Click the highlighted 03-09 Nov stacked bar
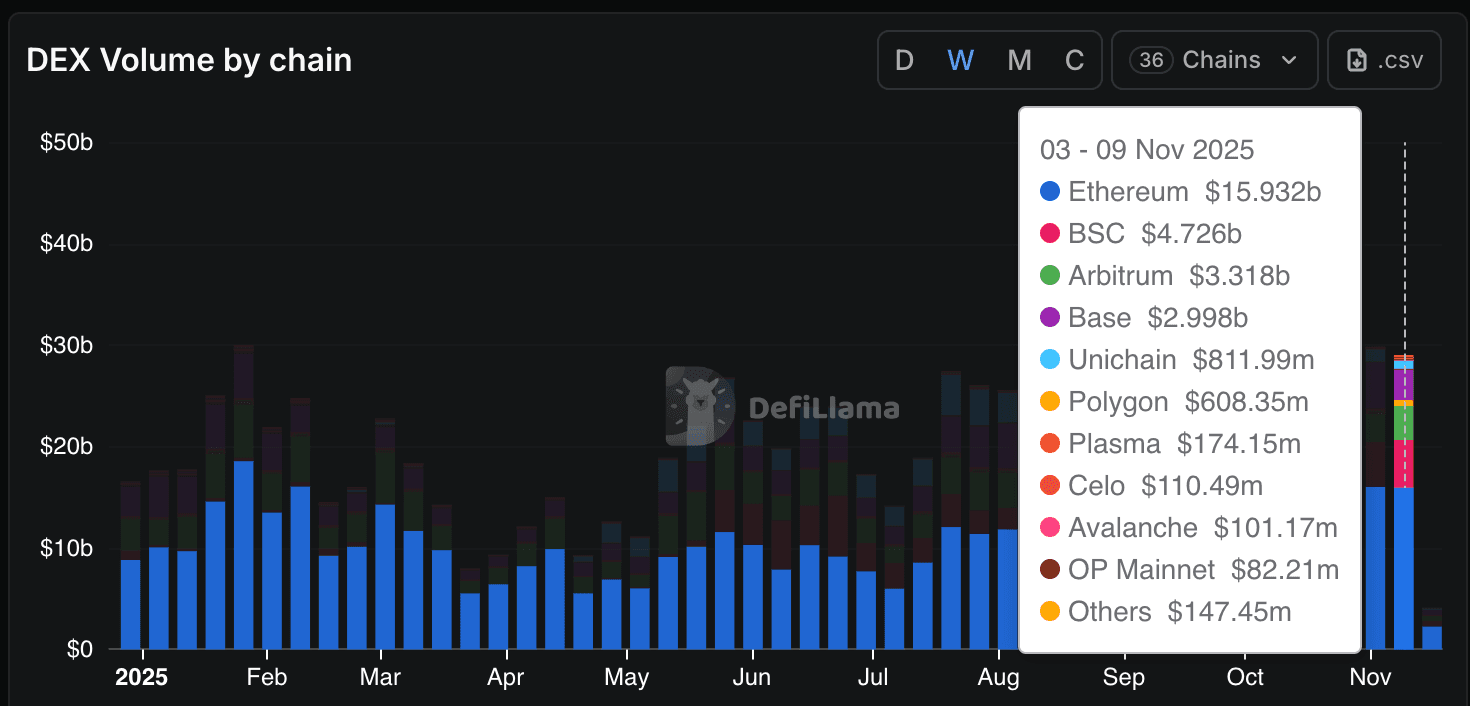The image size is (1470, 706). click(1404, 500)
